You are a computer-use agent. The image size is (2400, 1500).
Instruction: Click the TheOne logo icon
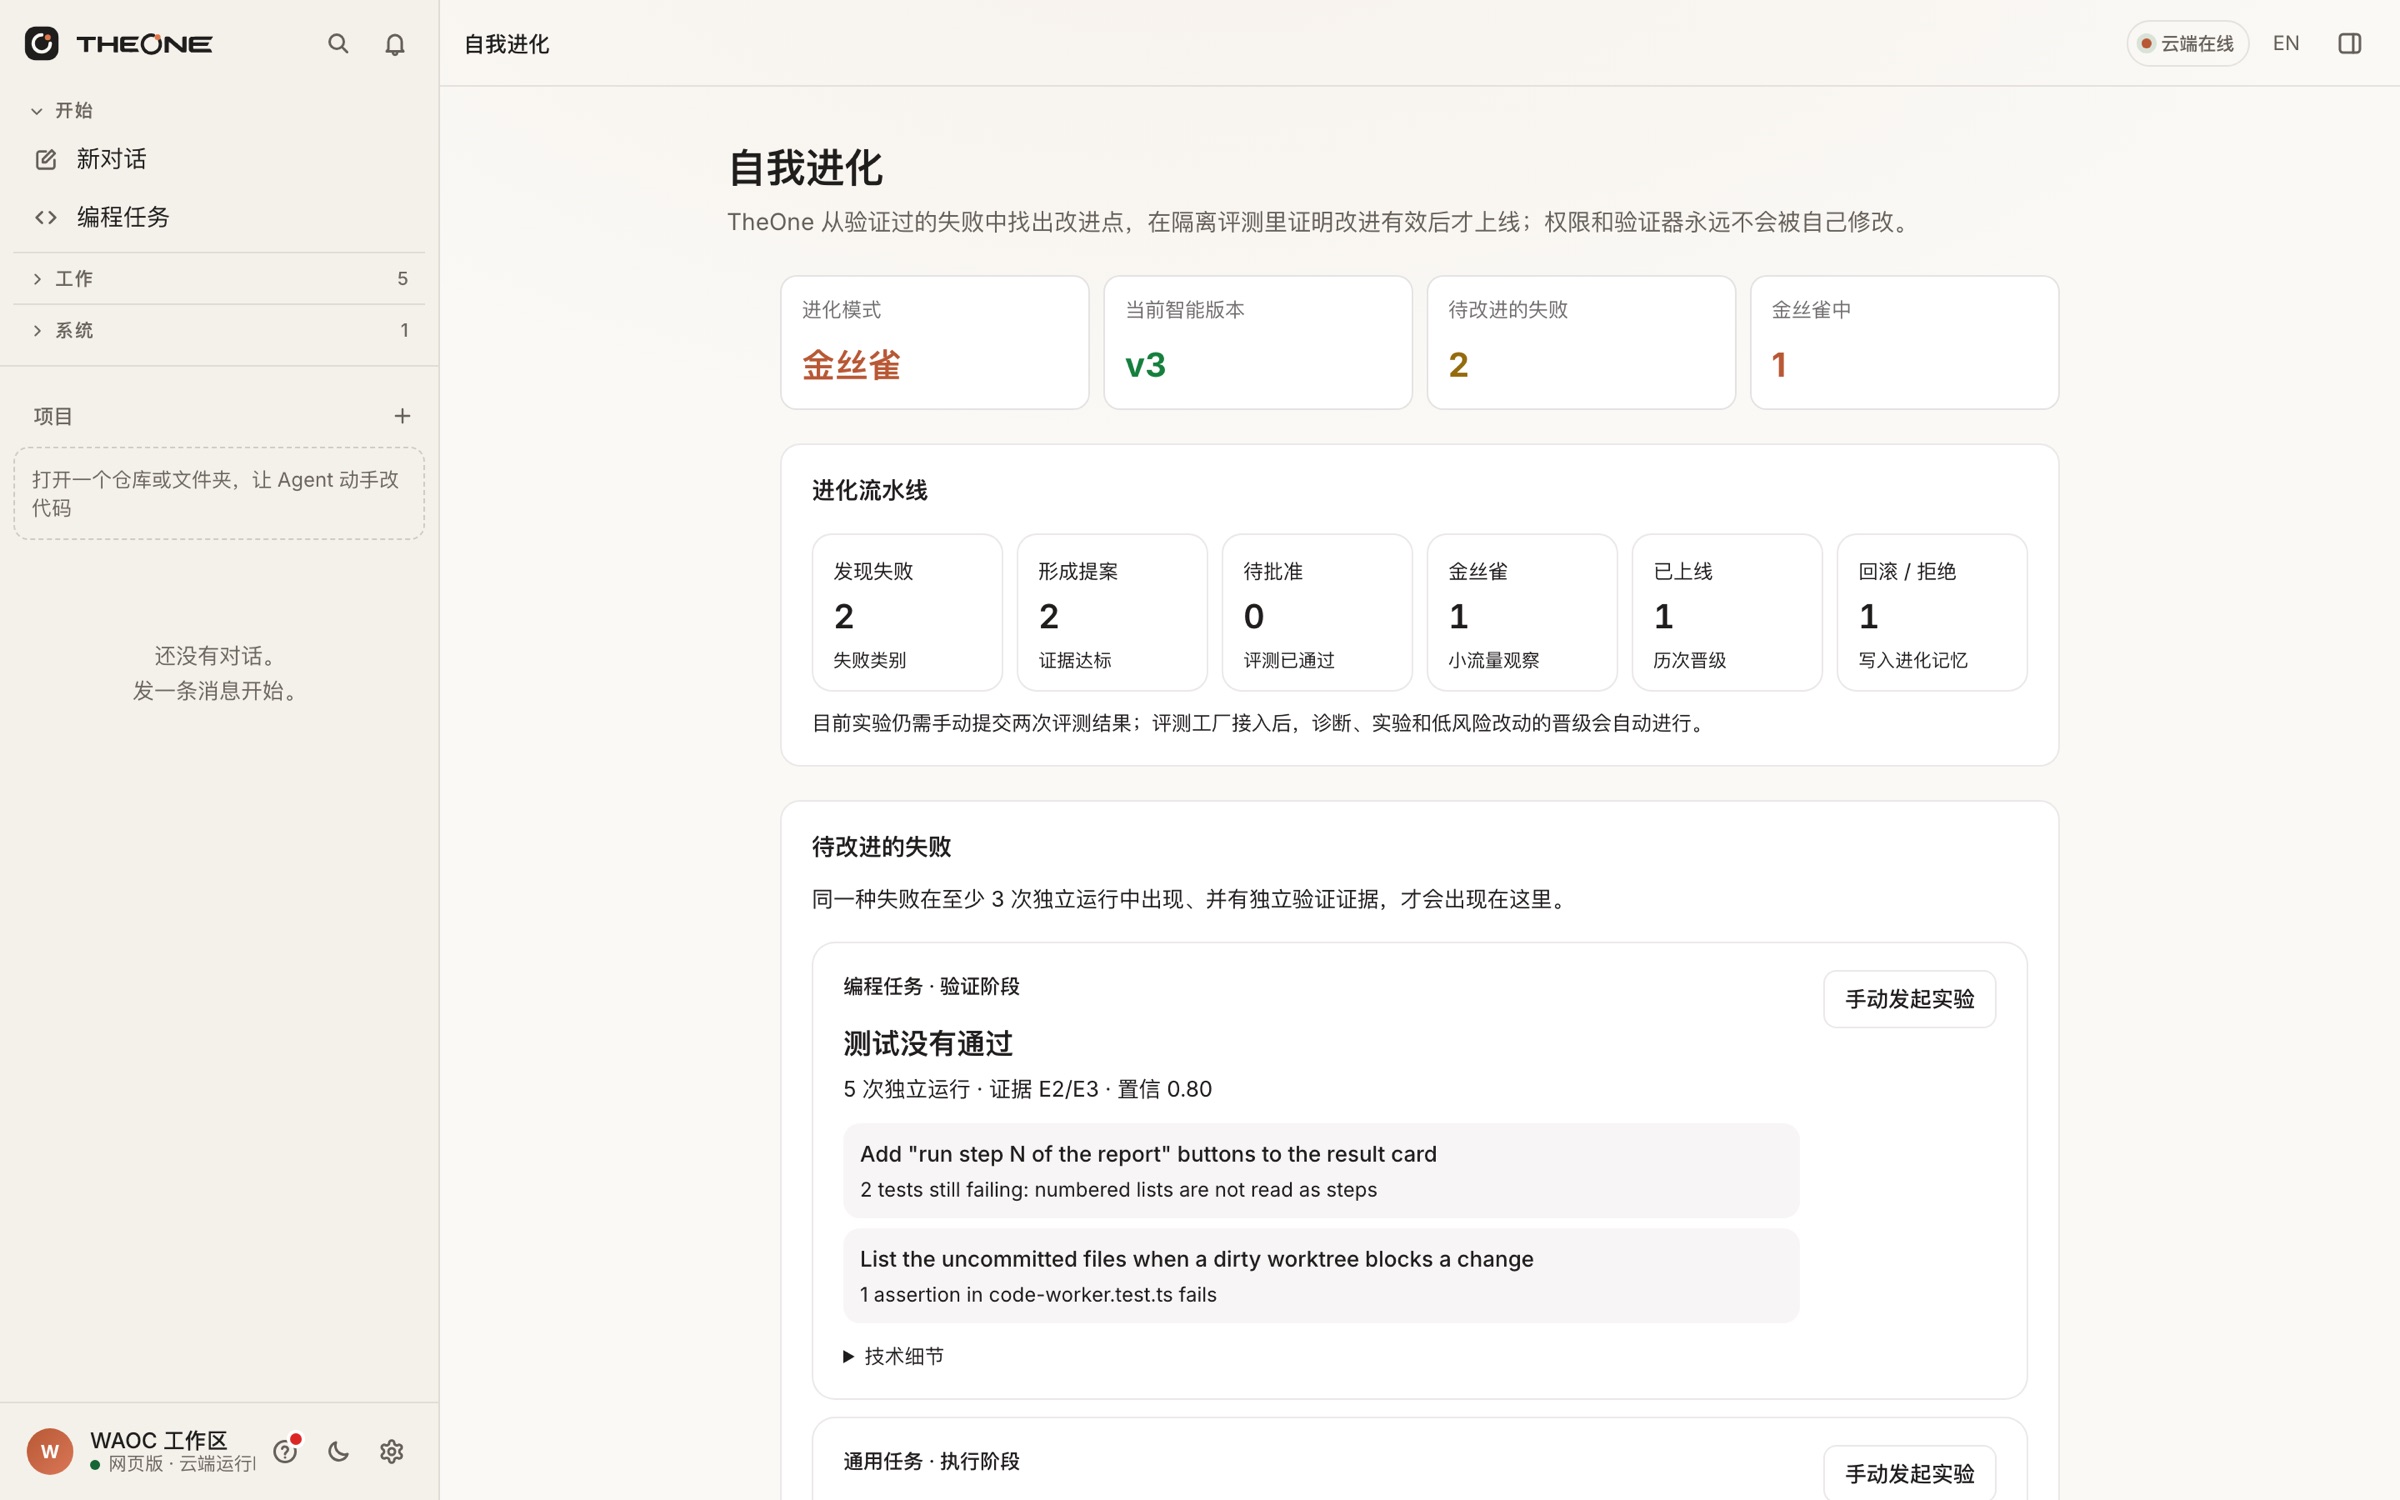[41, 43]
